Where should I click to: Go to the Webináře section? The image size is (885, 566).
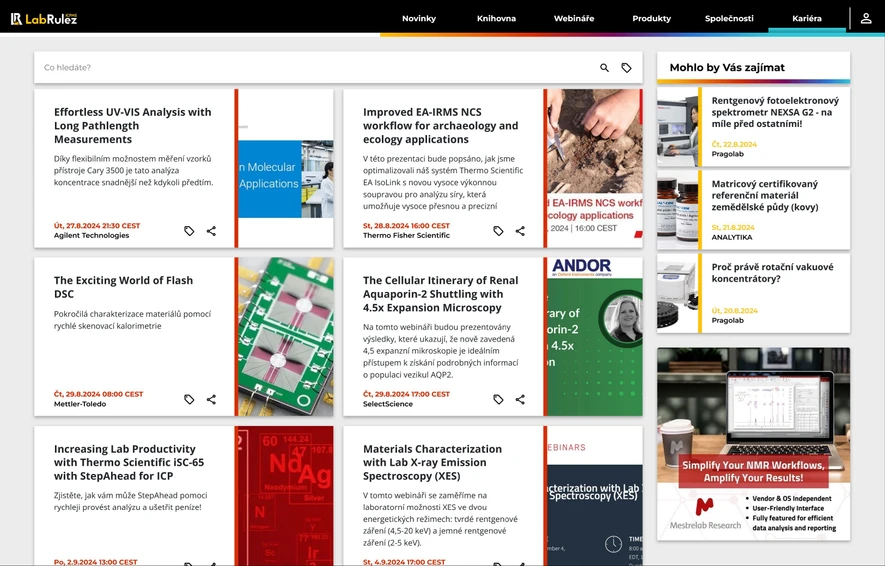(x=573, y=19)
